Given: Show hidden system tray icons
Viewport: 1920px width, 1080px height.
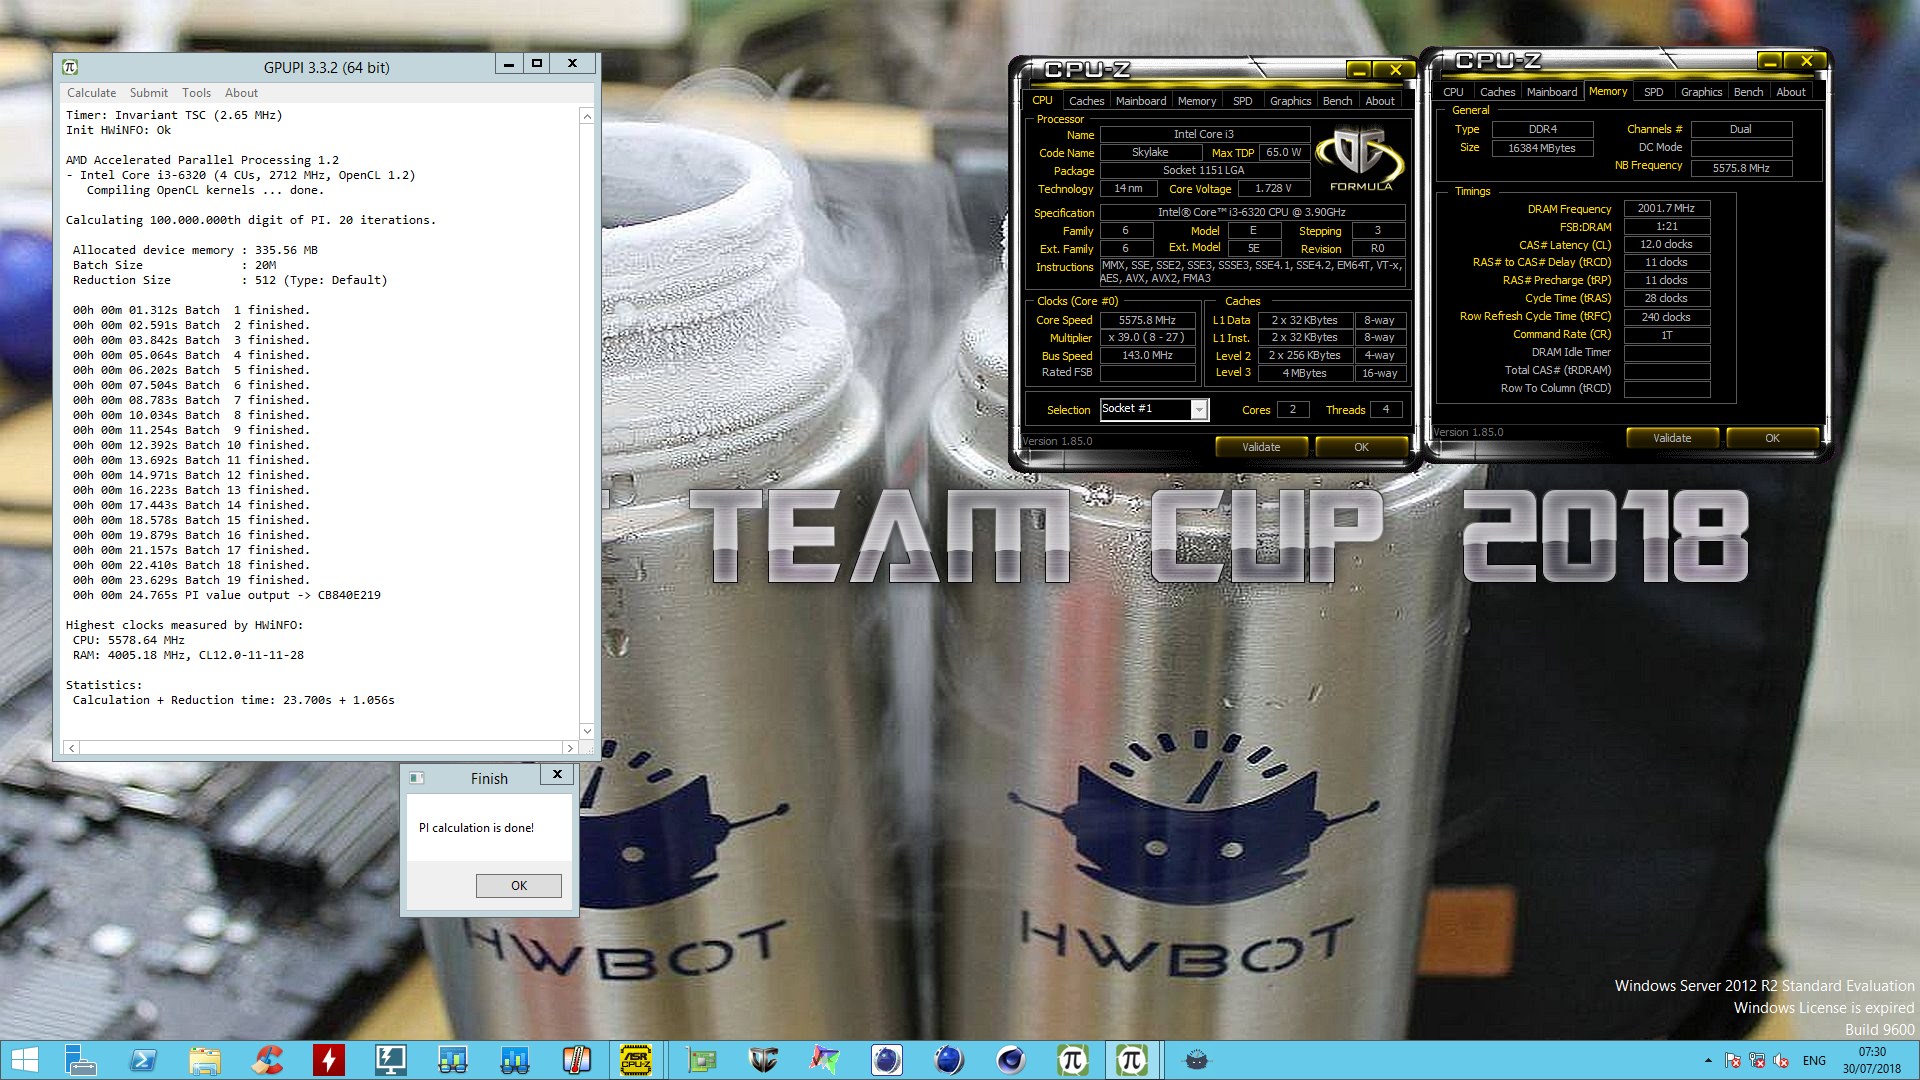Looking at the screenshot, I should [x=1708, y=1061].
